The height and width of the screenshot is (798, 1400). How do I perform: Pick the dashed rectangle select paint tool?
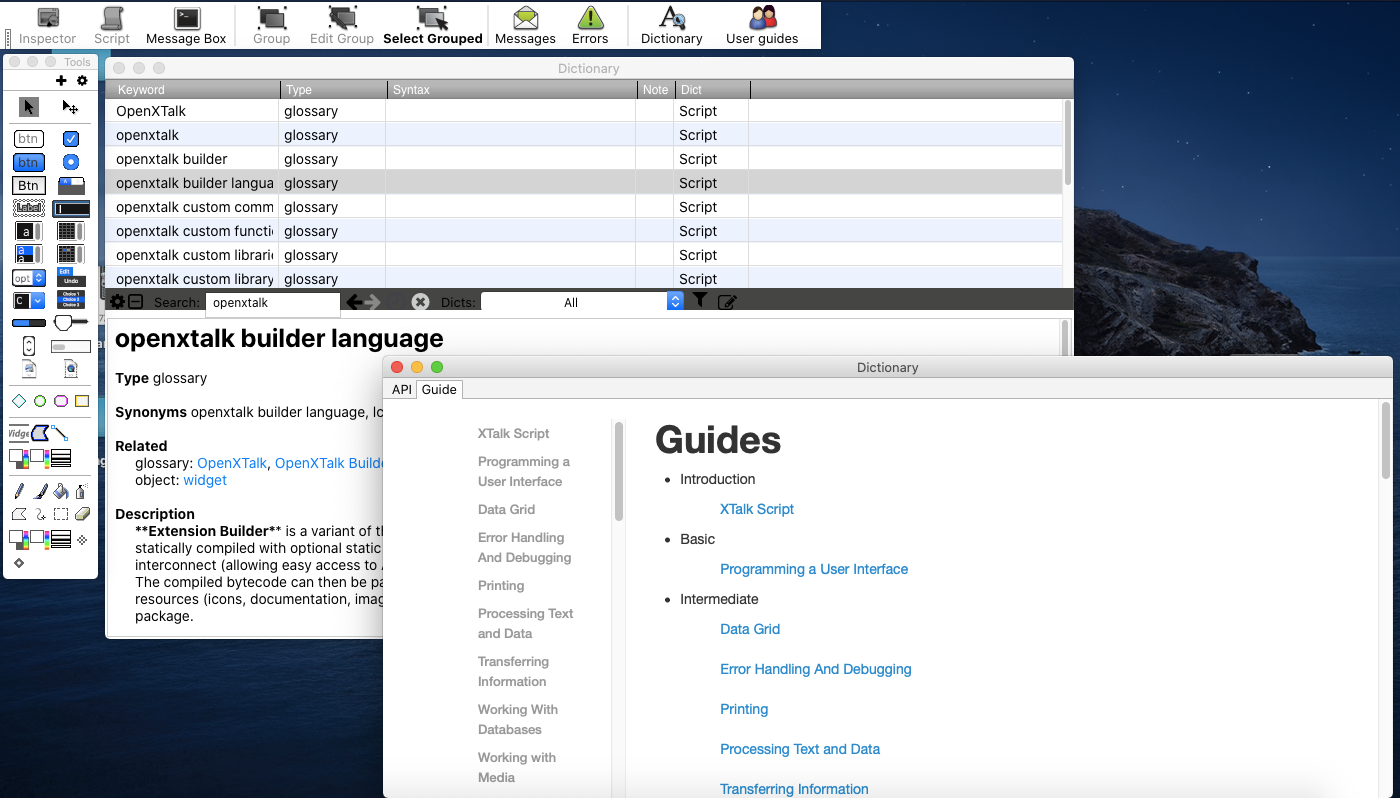61,514
